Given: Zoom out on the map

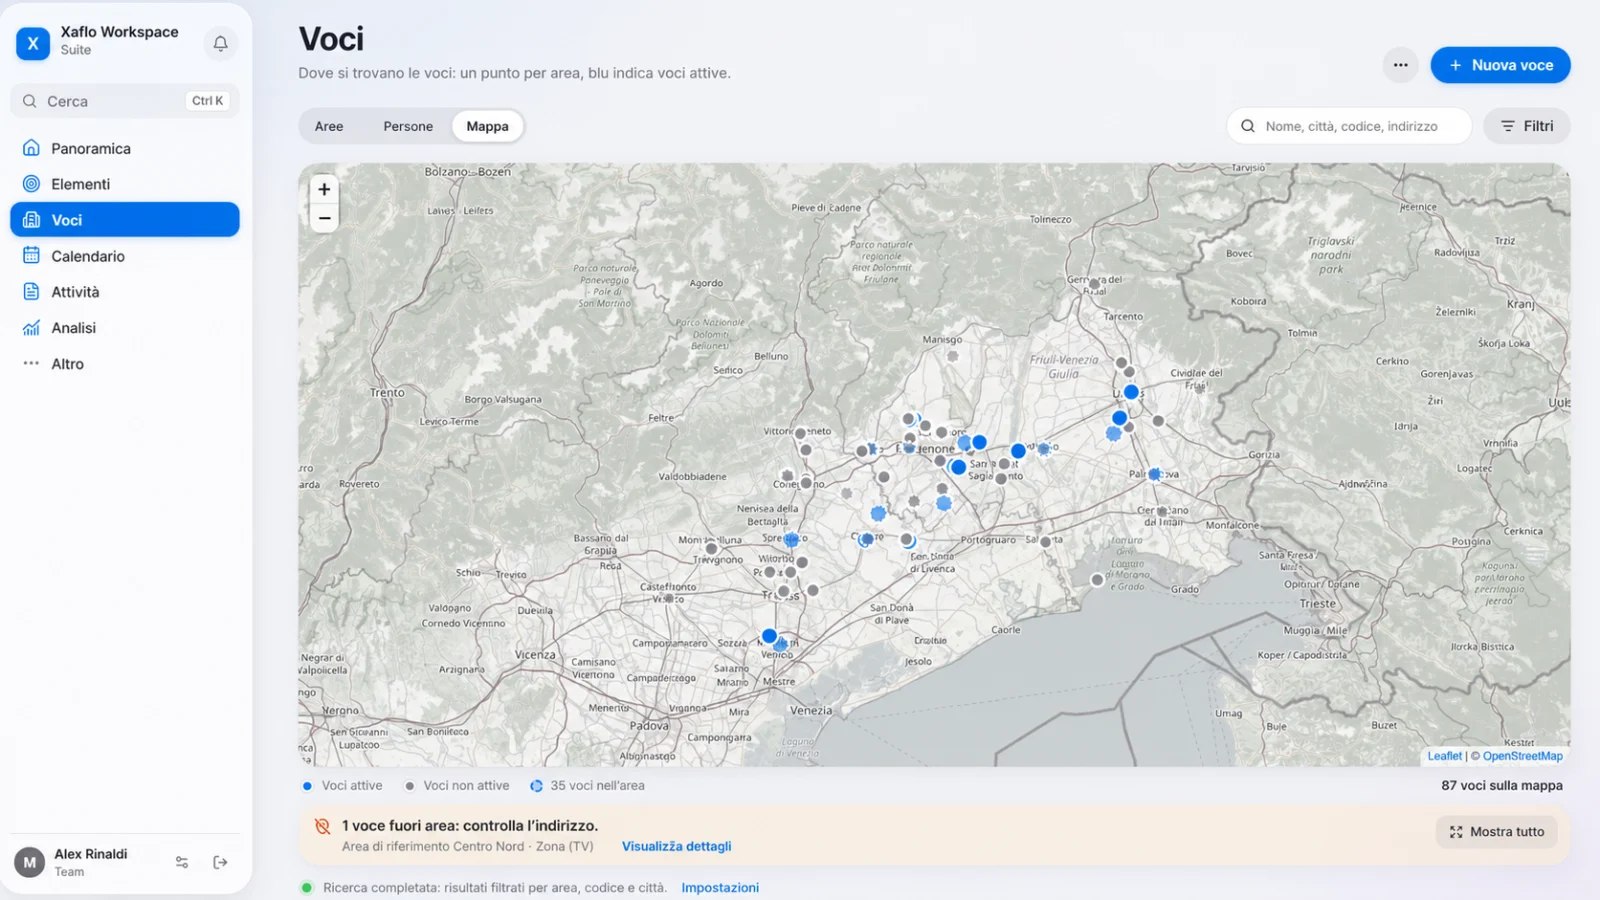Looking at the screenshot, I should click(324, 218).
